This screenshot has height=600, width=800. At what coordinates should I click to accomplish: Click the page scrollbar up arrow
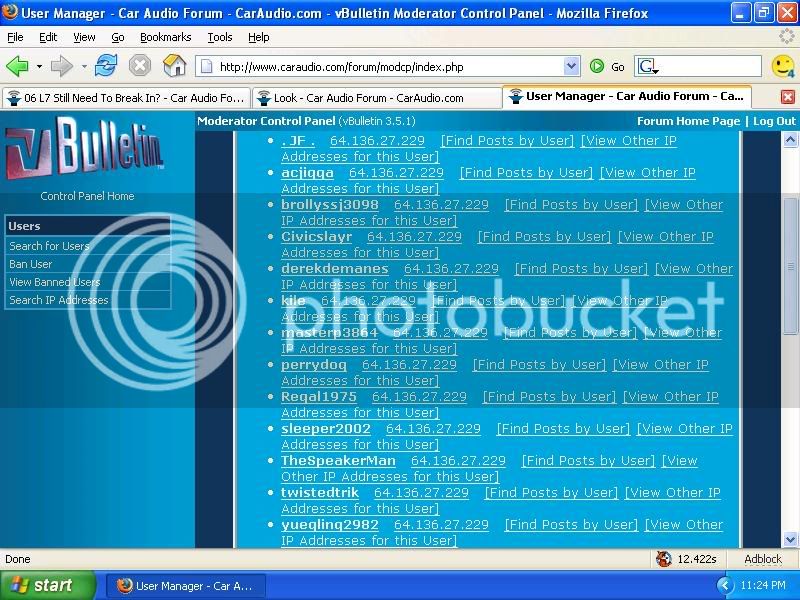[790, 139]
